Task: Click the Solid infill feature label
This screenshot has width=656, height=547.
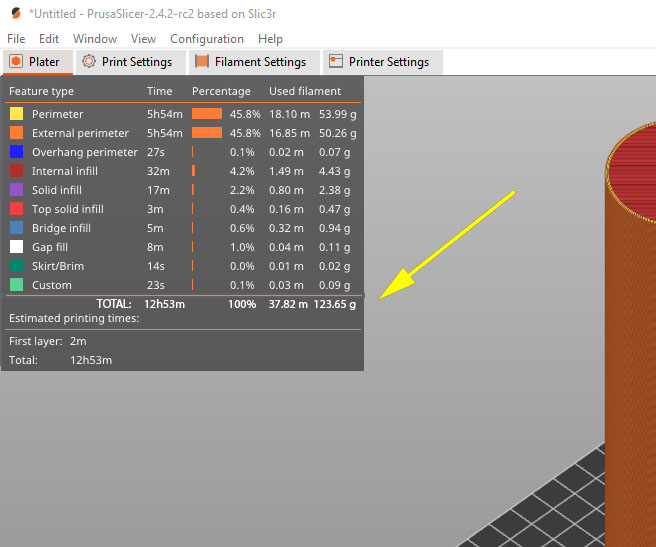Action: click(57, 190)
